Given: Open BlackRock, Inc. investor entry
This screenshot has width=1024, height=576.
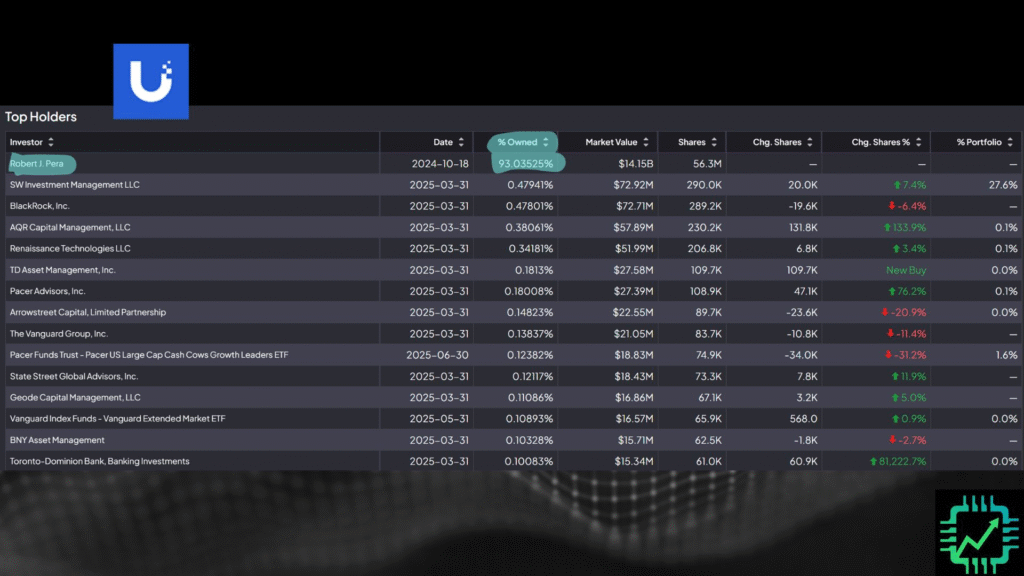Looking at the screenshot, I should (x=40, y=206).
